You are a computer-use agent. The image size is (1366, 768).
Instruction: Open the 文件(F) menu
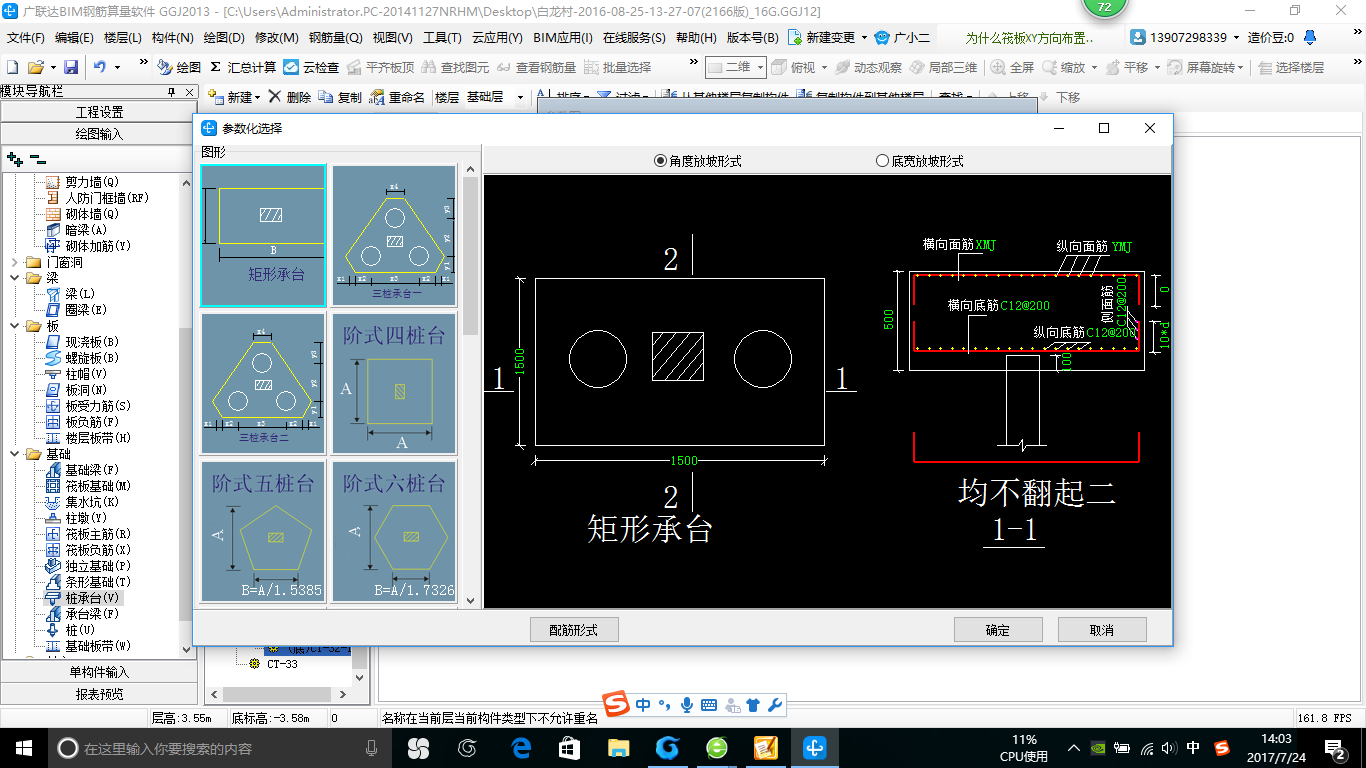tap(26, 38)
